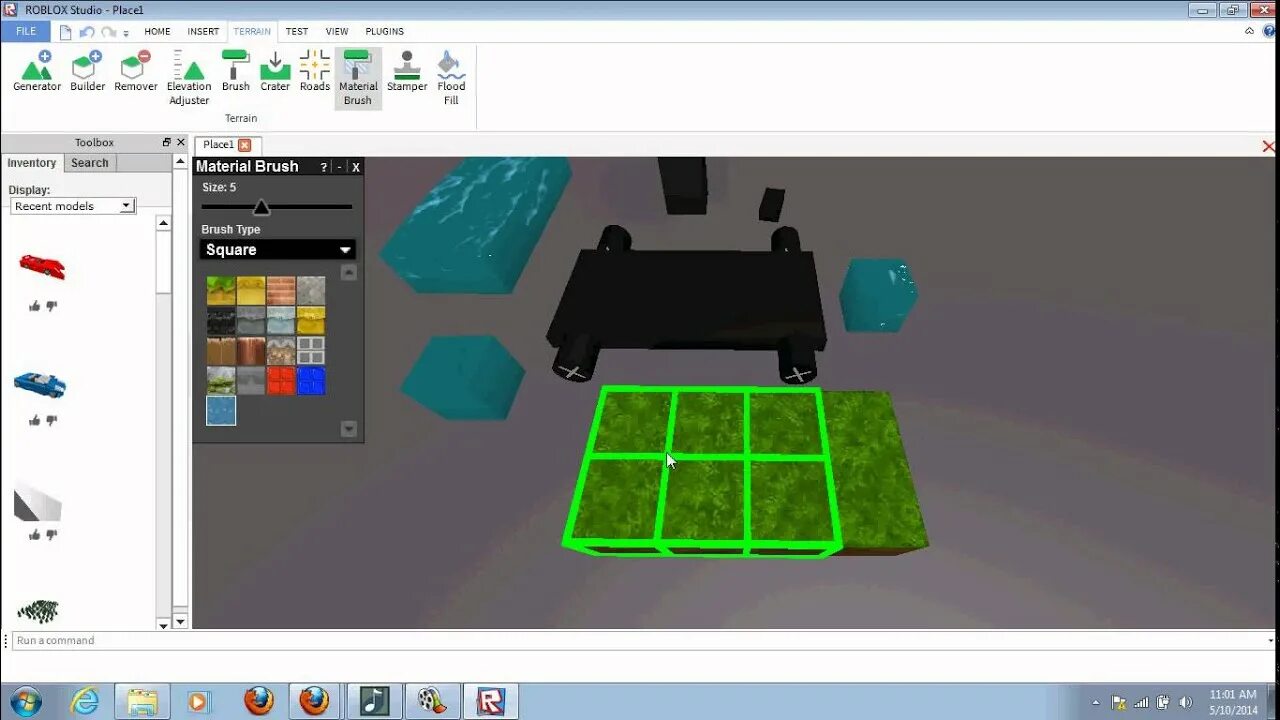Undock the Toolbox panel

[x=167, y=142]
